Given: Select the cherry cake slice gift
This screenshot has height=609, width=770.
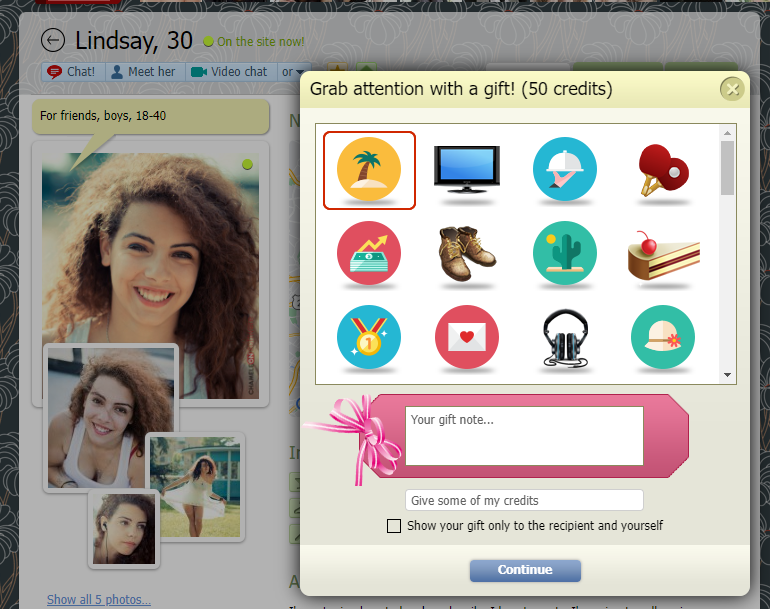Looking at the screenshot, I should 663,255.
